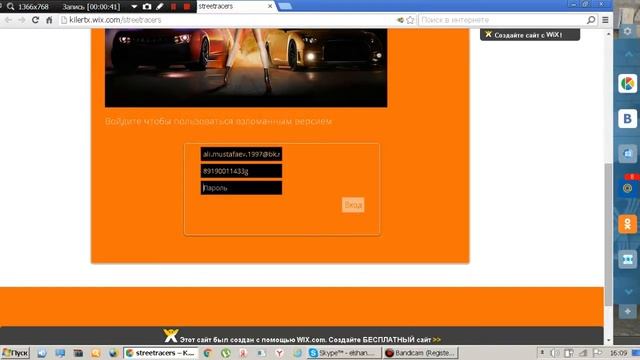Click the street racing cars banner image
Viewport: 640px width, 360px height.
tap(246, 68)
